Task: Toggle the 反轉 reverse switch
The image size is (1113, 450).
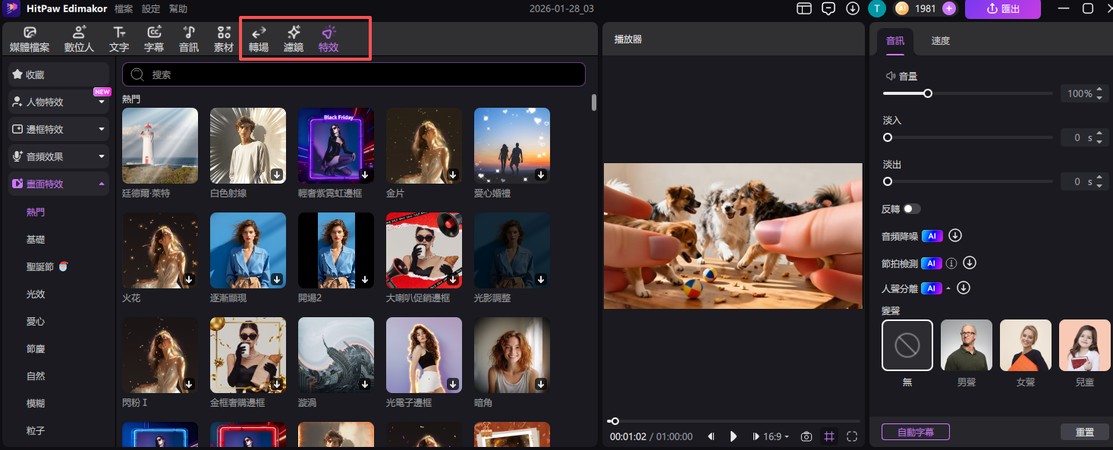Action: 911,209
